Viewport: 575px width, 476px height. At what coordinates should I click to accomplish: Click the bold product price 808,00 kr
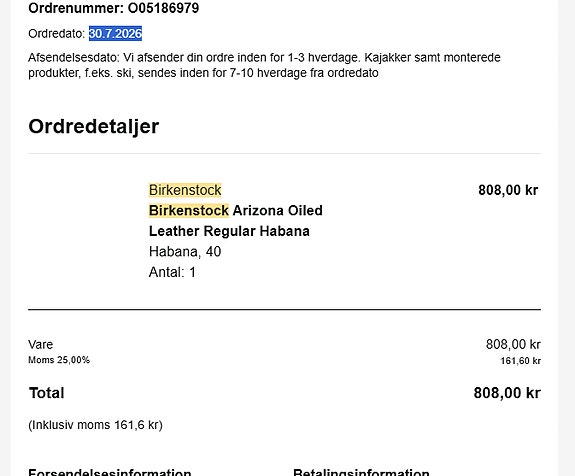[x=508, y=190]
